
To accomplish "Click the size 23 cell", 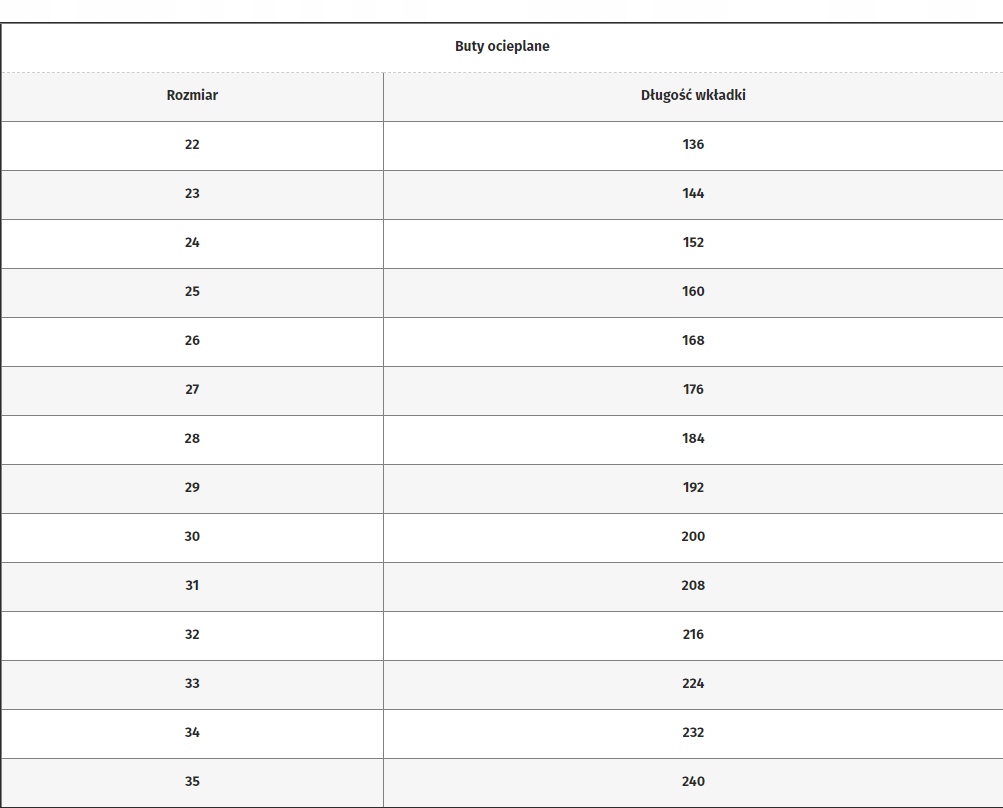I will (x=192, y=194).
